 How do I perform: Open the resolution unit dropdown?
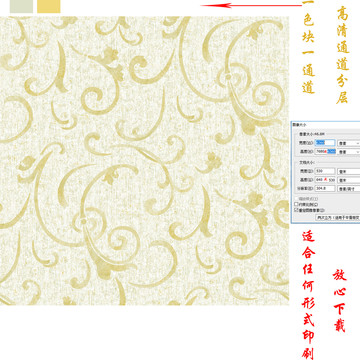pyautogui.click(x=349, y=188)
